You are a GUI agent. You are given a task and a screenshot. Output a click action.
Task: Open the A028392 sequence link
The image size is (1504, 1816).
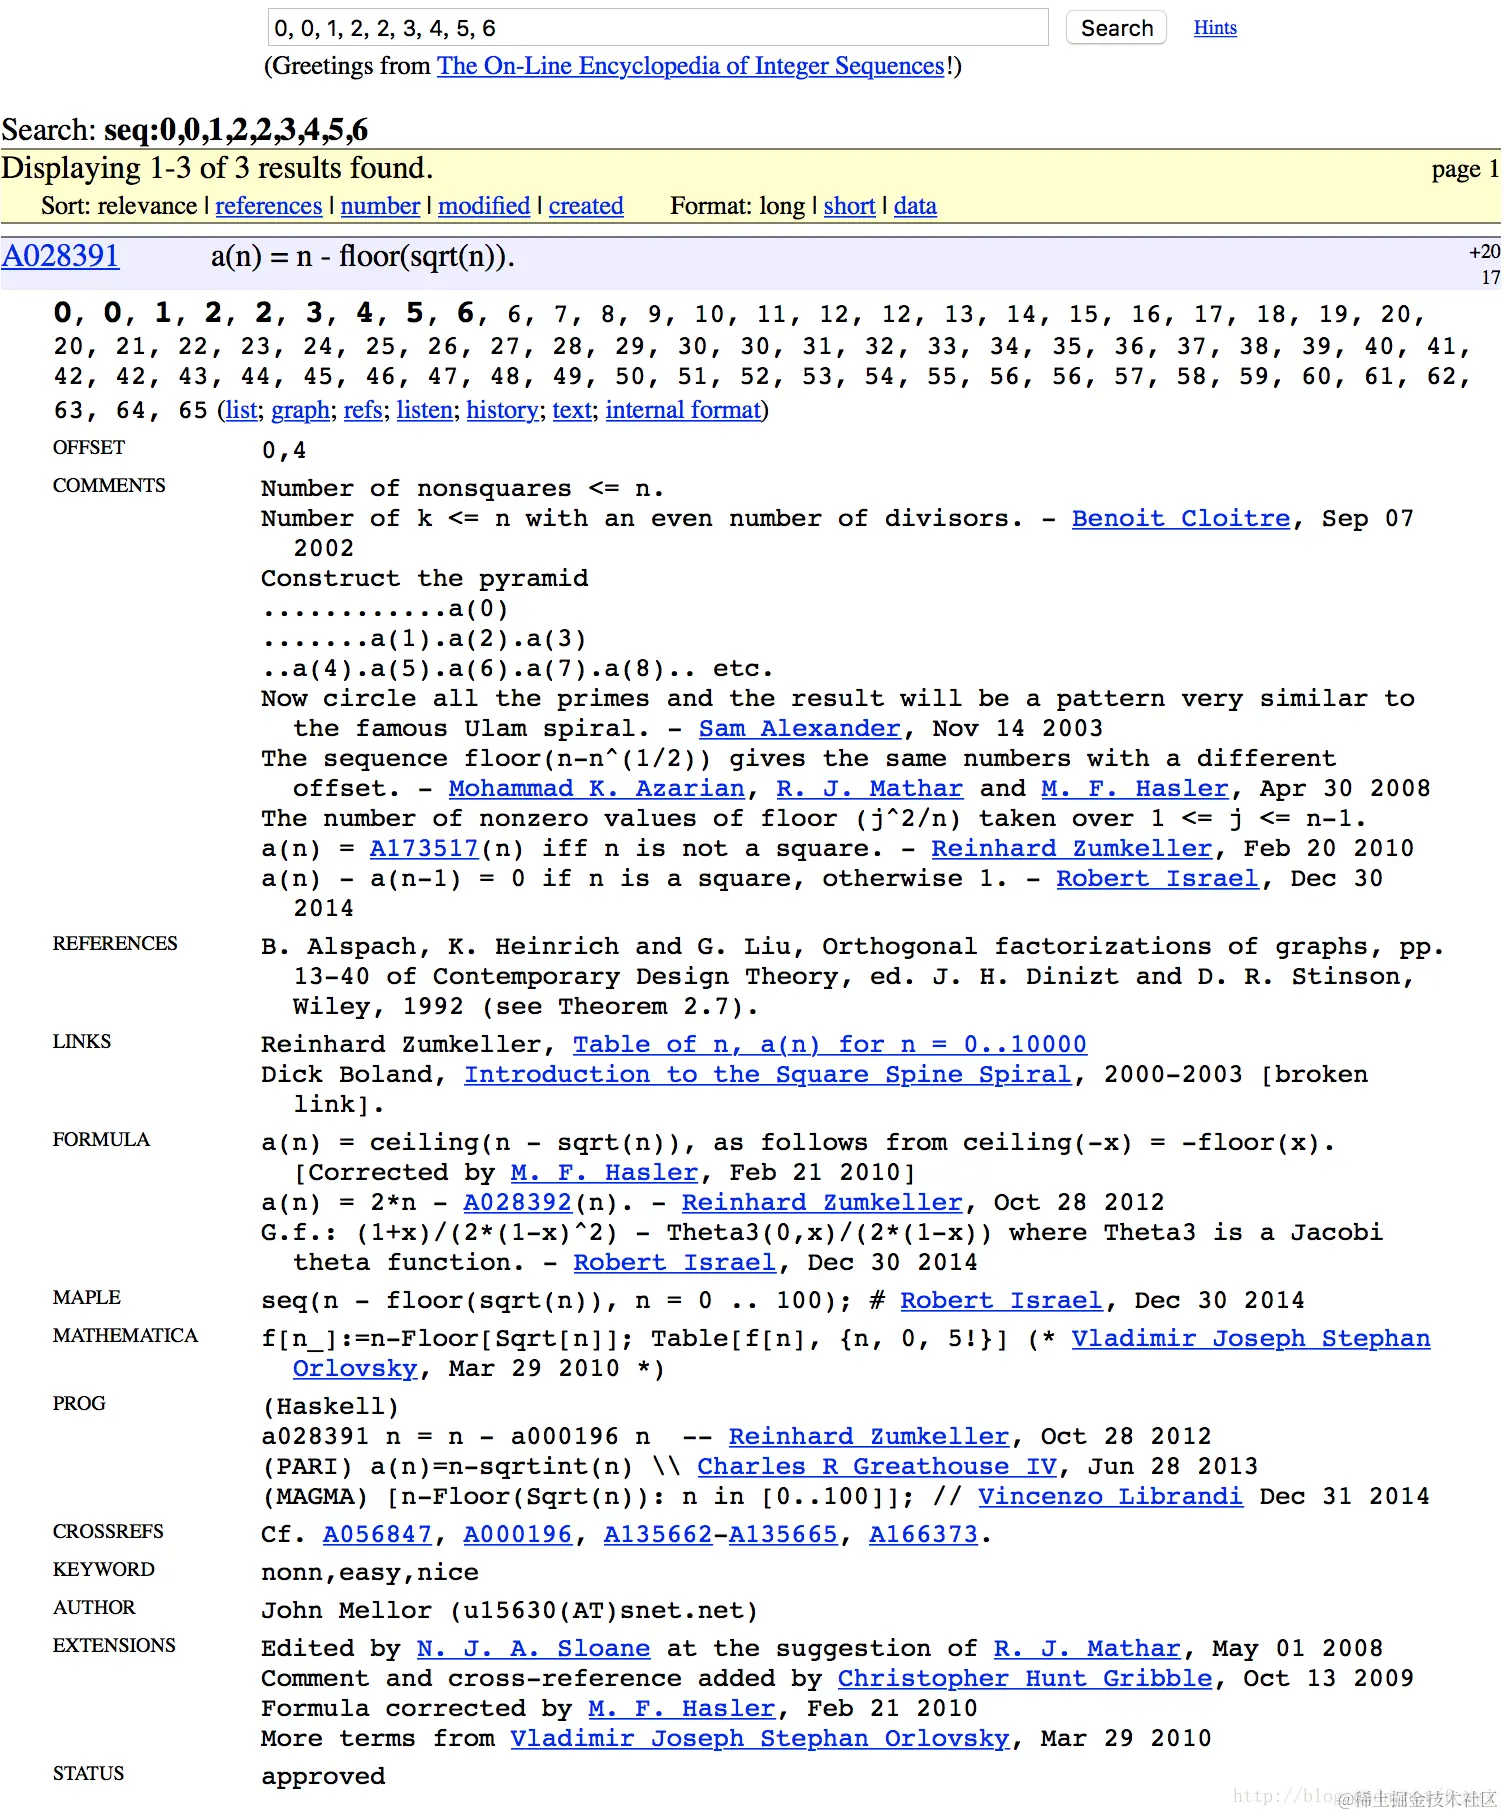click(x=518, y=1203)
